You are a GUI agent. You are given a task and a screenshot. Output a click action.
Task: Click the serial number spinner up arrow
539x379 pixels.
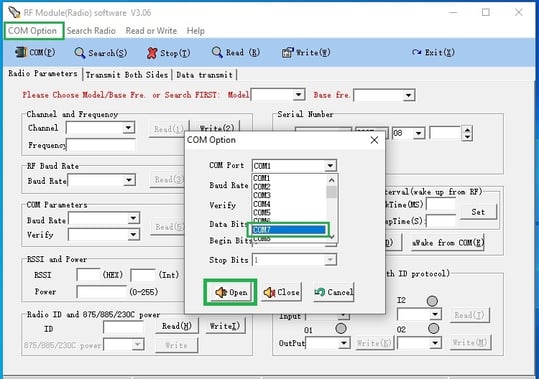tap(467, 130)
